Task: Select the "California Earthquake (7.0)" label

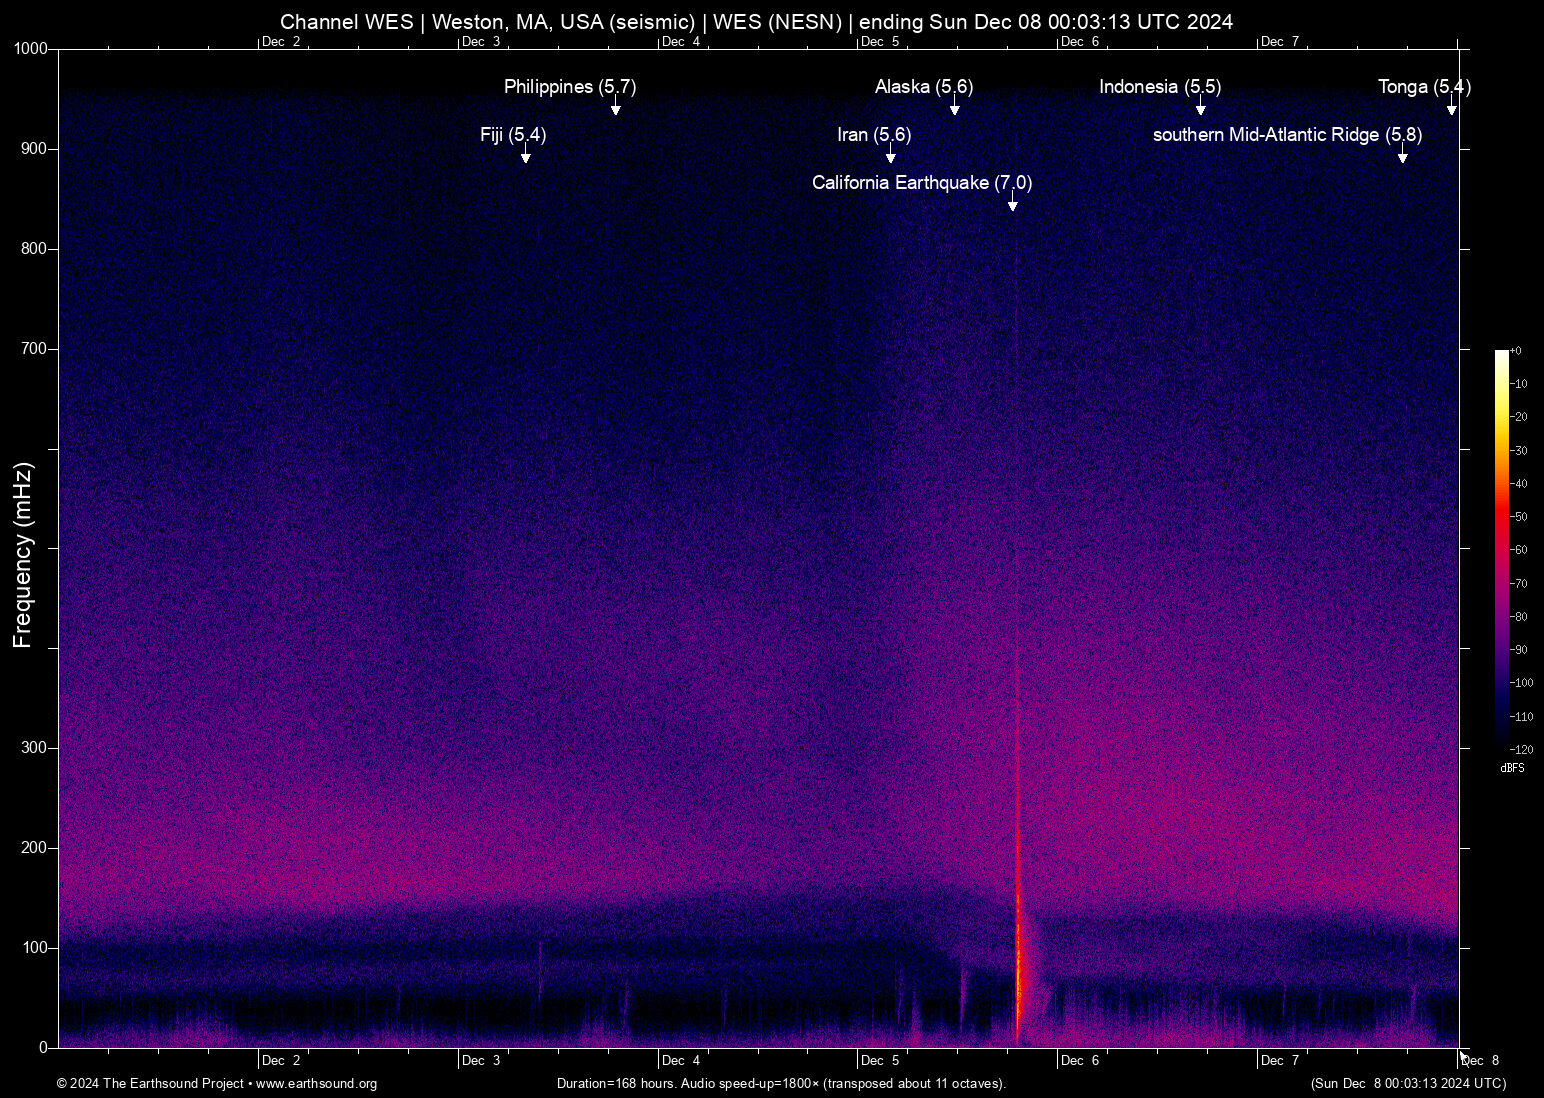Action: 922,183
